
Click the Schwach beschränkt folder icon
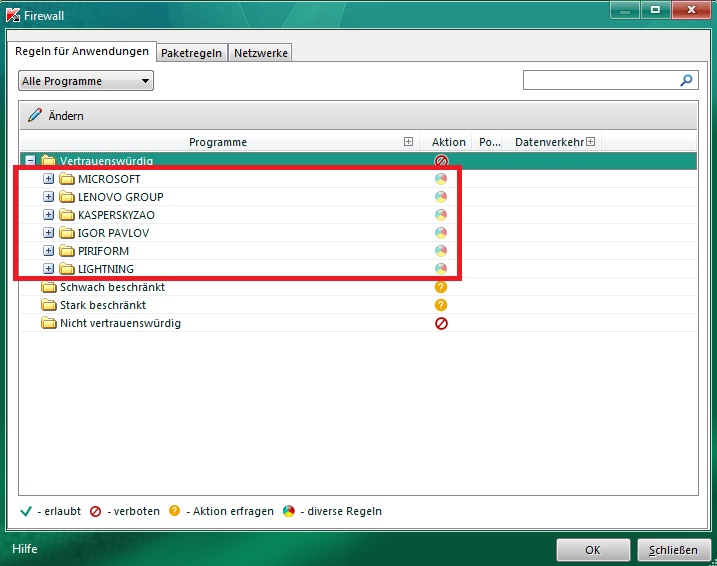[48, 287]
